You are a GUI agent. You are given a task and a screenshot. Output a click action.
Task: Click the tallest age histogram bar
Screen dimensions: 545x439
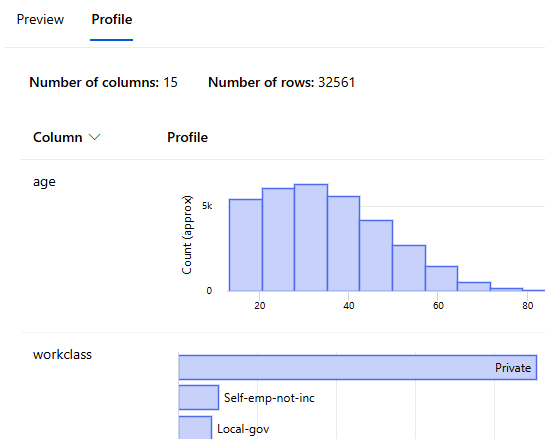(311, 237)
